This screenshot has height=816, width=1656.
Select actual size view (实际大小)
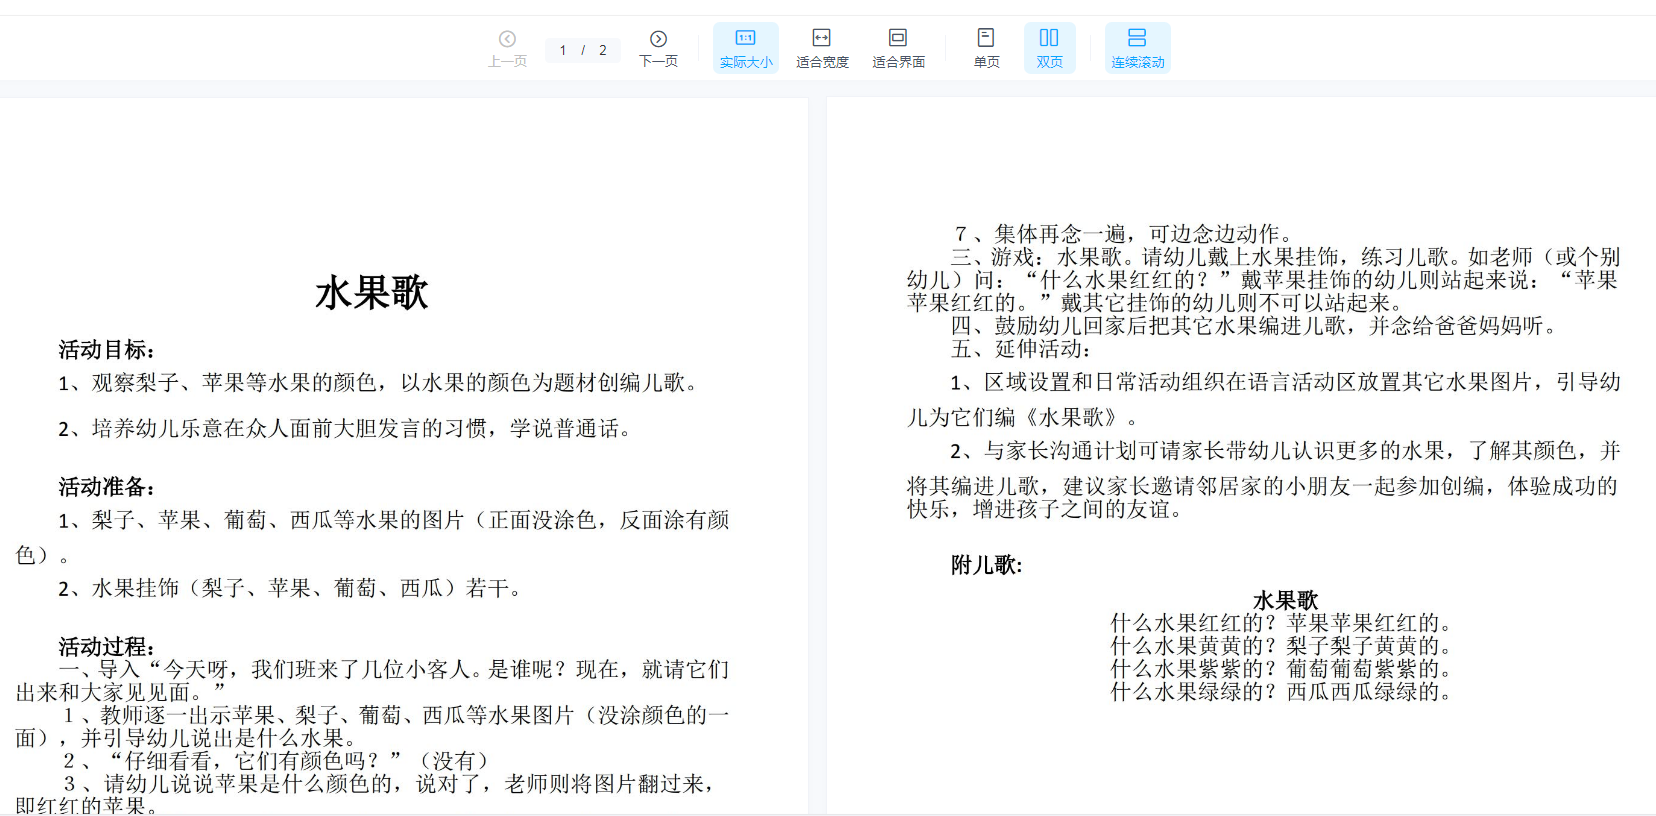[746, 48]
